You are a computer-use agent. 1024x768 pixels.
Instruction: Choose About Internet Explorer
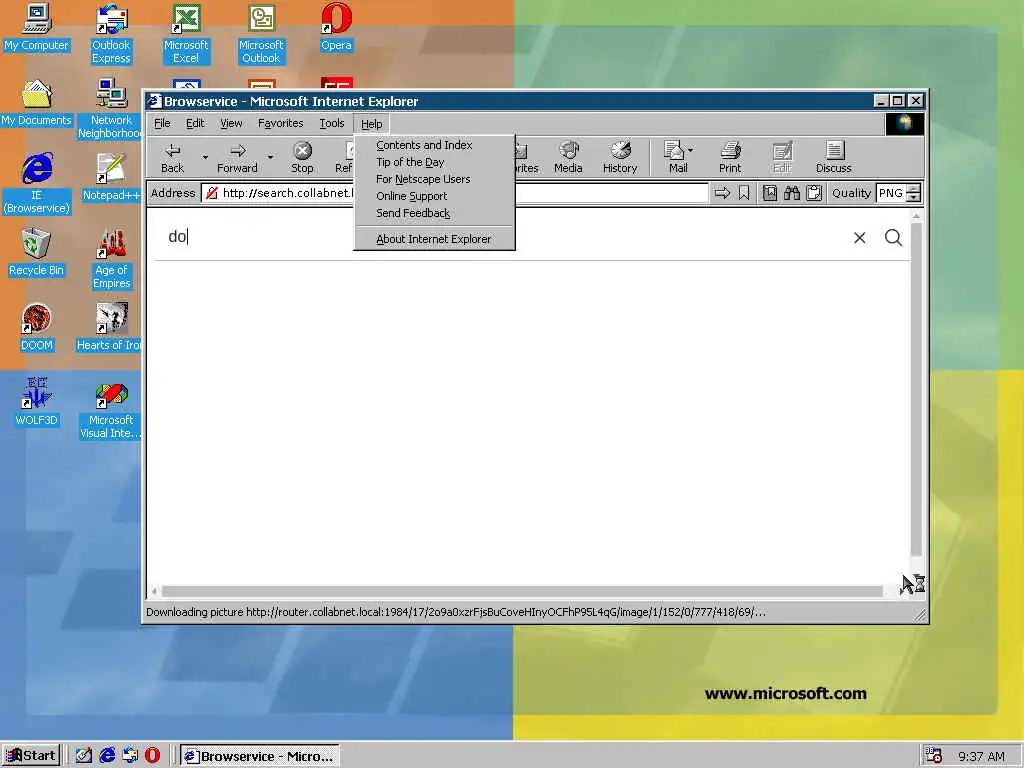(435, 239)
